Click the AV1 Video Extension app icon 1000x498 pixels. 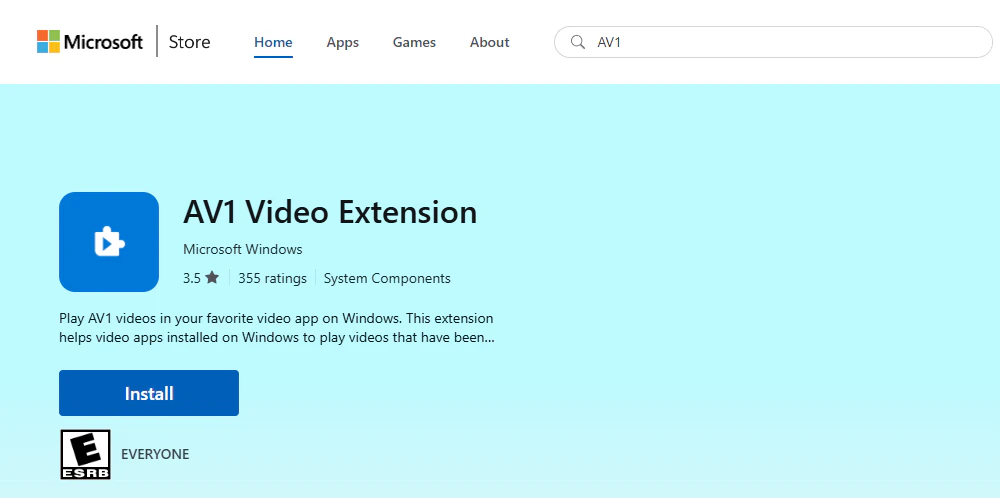(109, 242)
